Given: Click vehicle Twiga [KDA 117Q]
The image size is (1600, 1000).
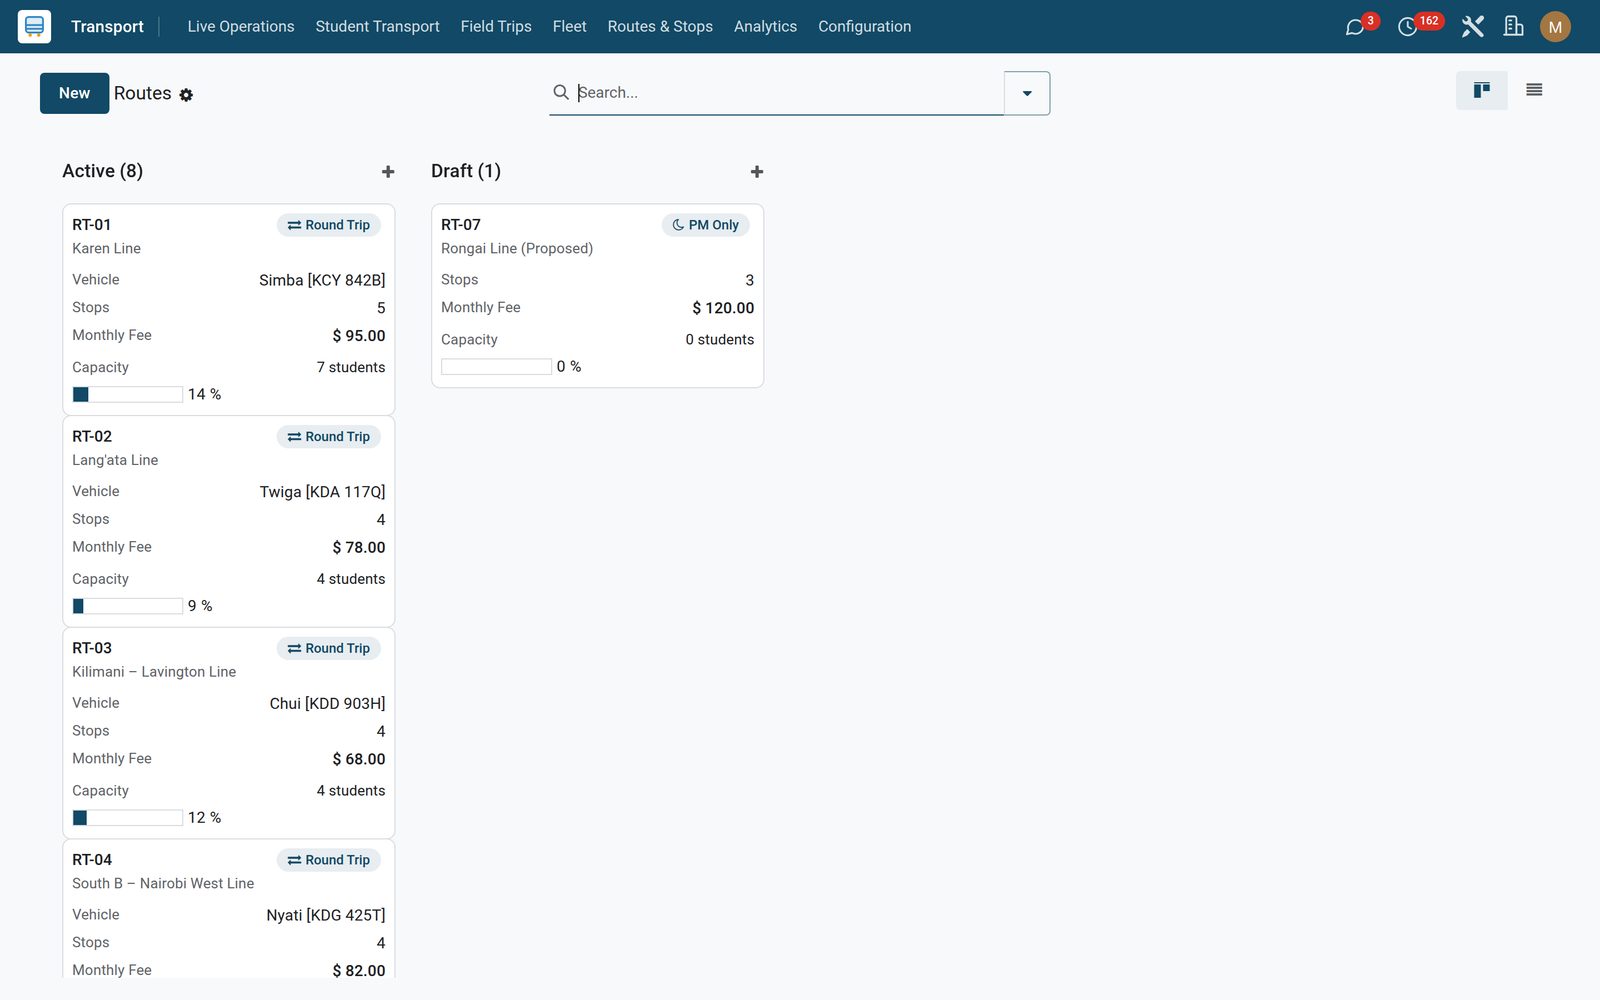Looking at the screenshot, I should coord(322,492).
